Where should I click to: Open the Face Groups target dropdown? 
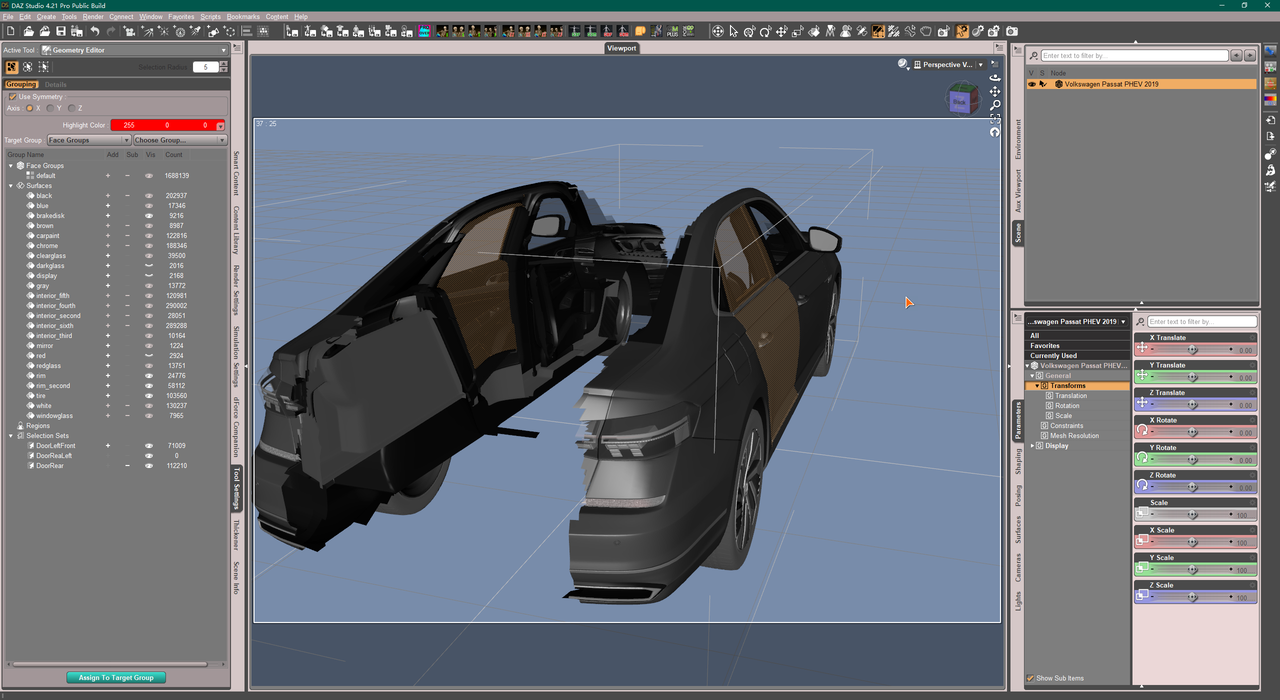88,140
